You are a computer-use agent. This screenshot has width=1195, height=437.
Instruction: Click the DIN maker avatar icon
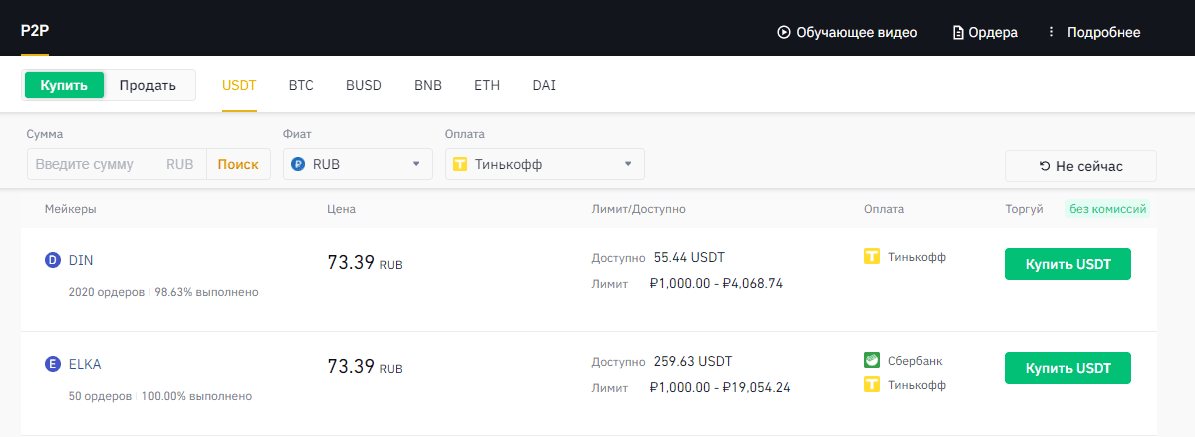54,261
